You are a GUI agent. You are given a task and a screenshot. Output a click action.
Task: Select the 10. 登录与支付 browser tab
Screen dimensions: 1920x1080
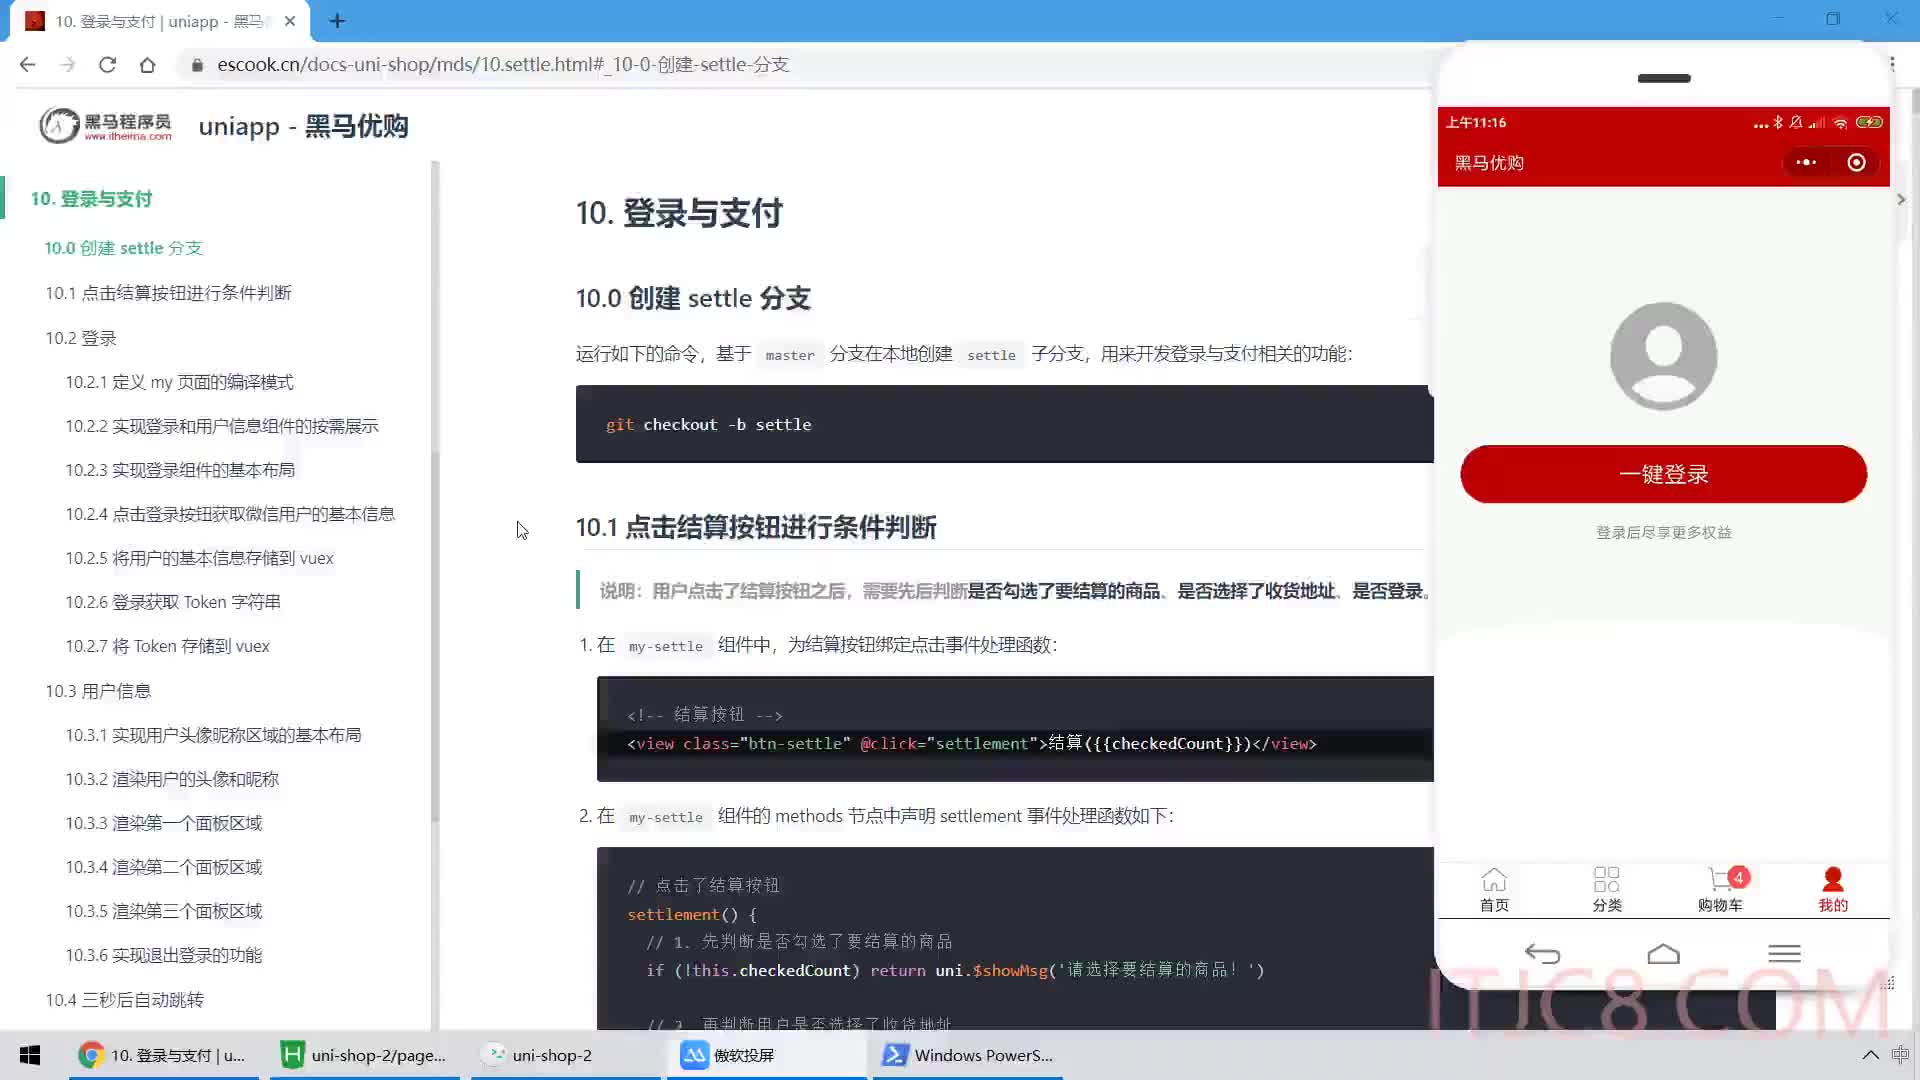(160, 21)
